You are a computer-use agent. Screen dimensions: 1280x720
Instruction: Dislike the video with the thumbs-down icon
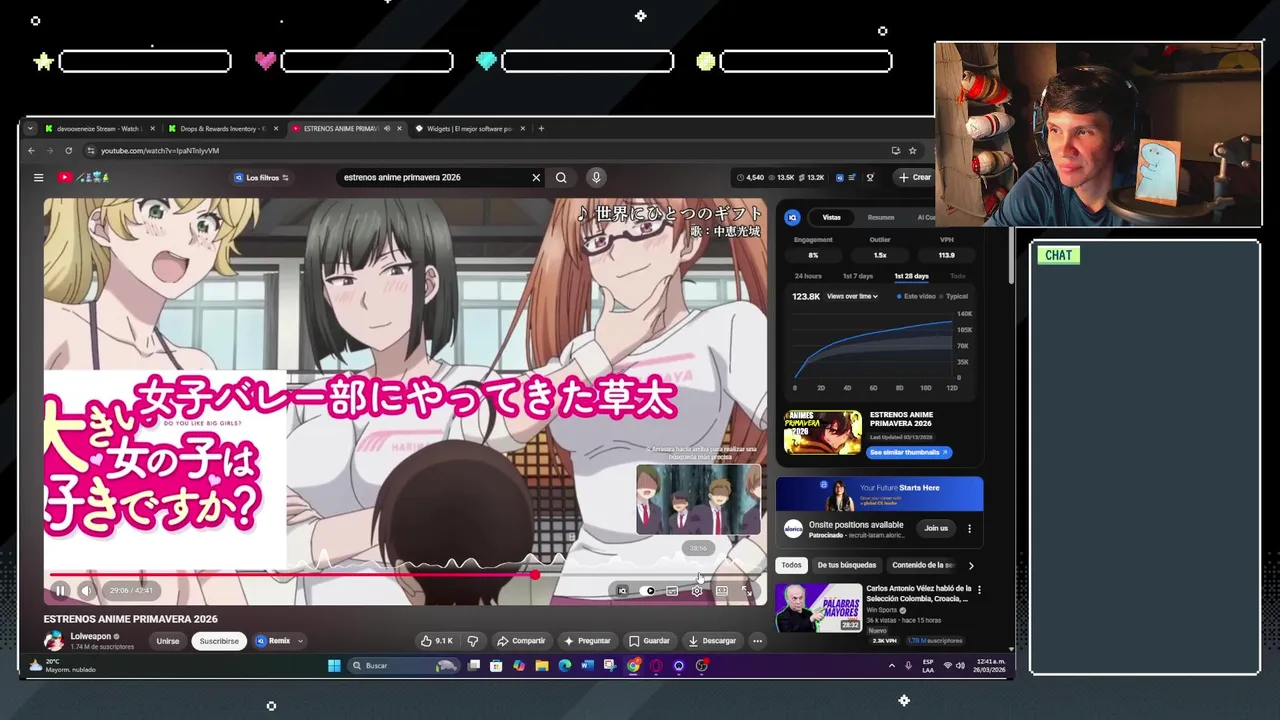[x=473, y=642]
